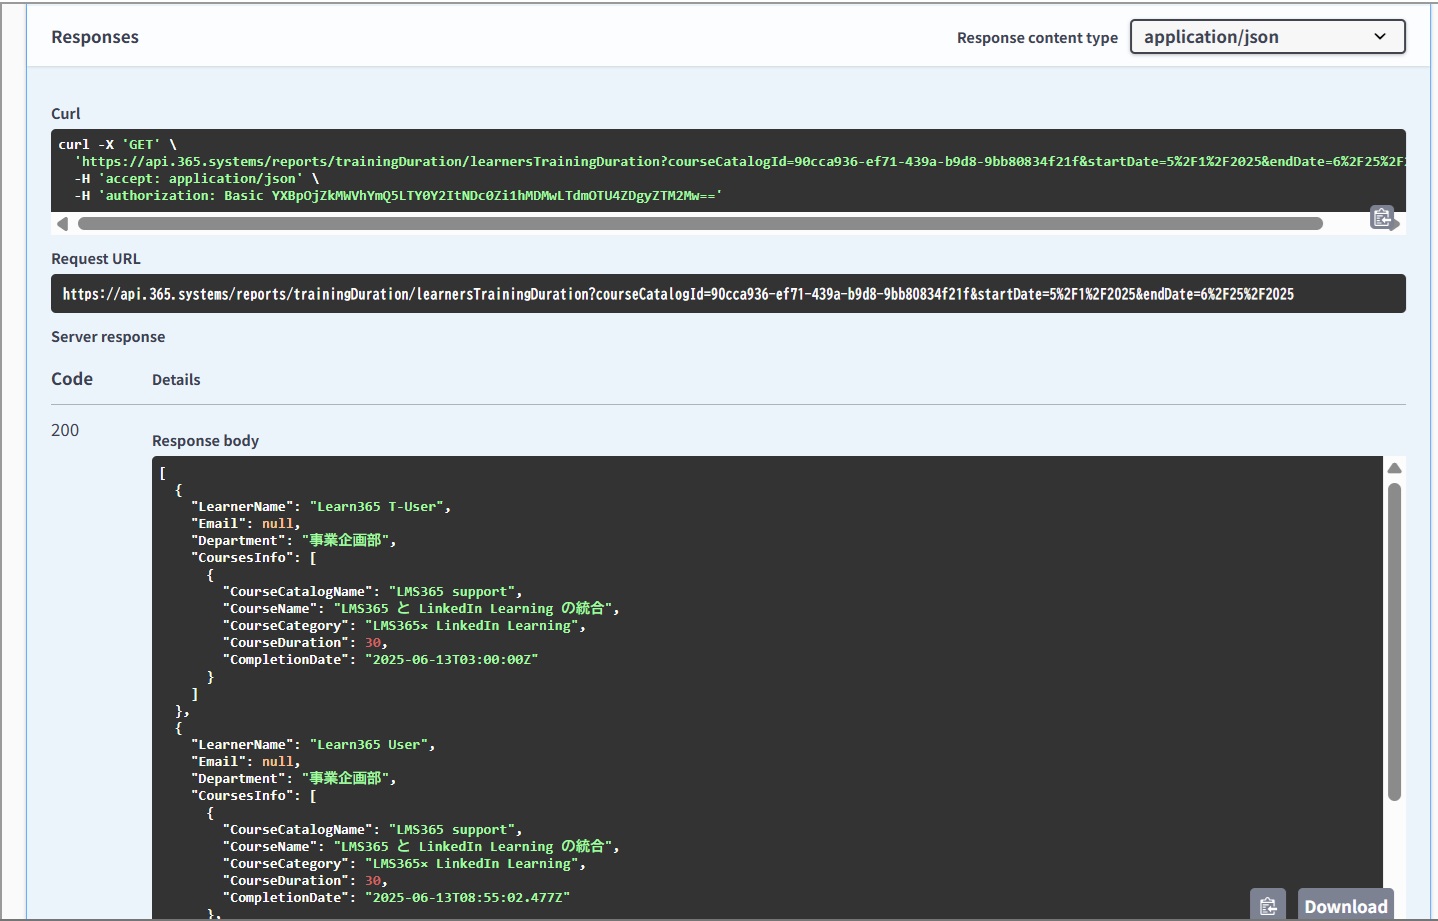Click the 'accept: application/json' header line

[x=197, y=179]
